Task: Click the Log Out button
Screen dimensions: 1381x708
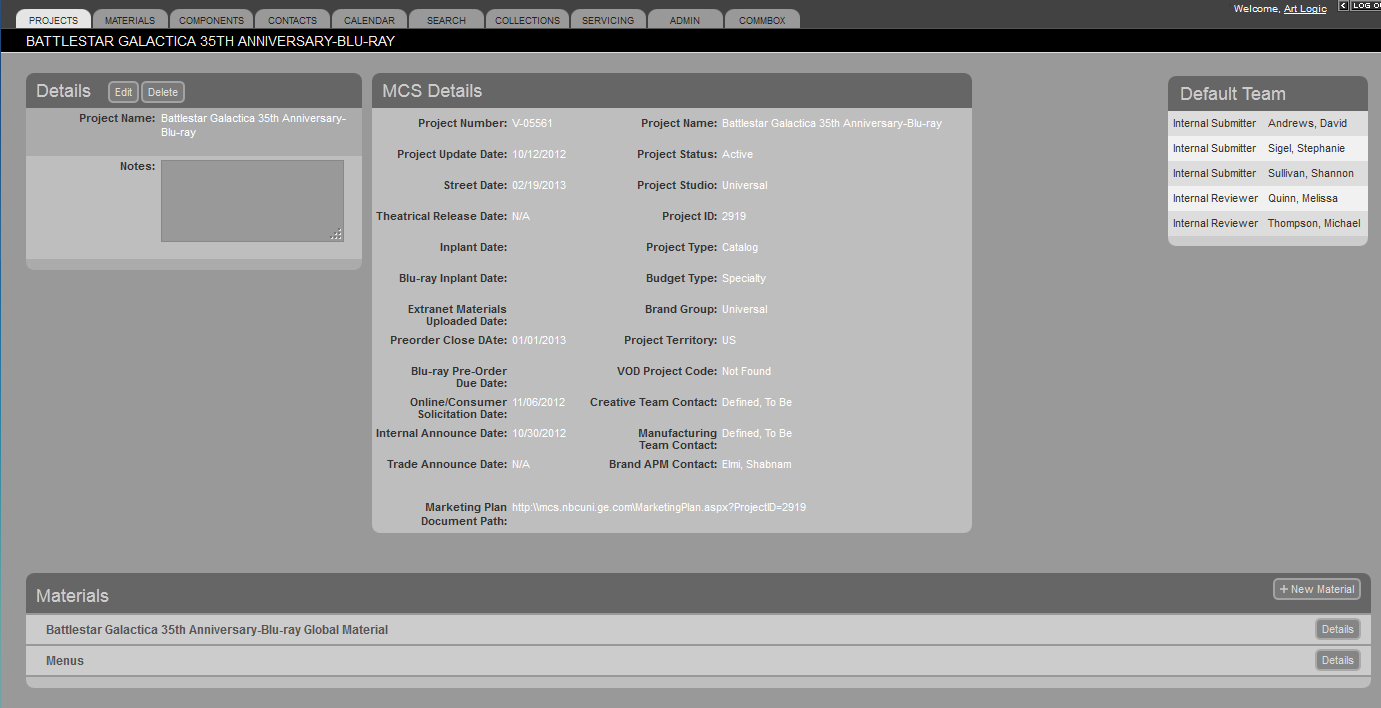Action: pyautogui.click(x=1366, y=6)
